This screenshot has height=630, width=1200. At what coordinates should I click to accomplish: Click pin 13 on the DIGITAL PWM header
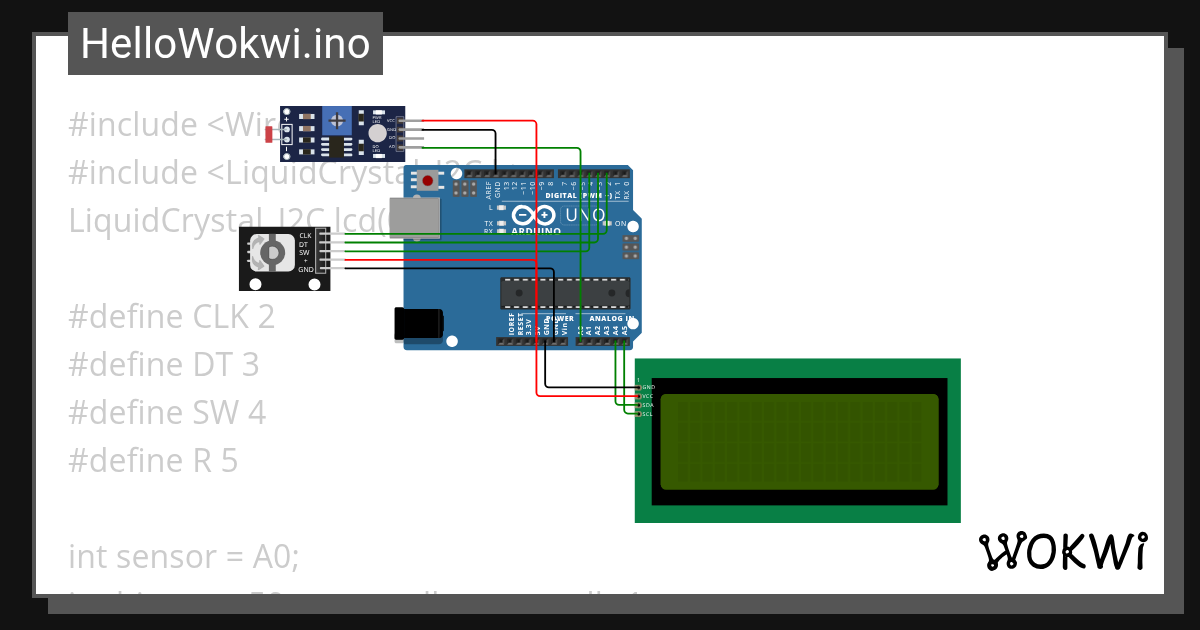click(505, 174)
